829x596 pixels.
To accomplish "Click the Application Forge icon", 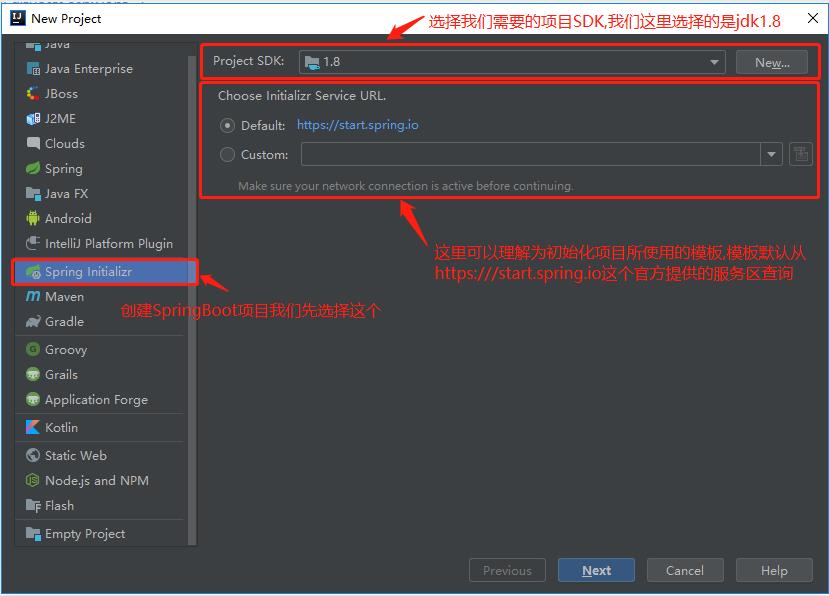I will [x=33, y=399].
